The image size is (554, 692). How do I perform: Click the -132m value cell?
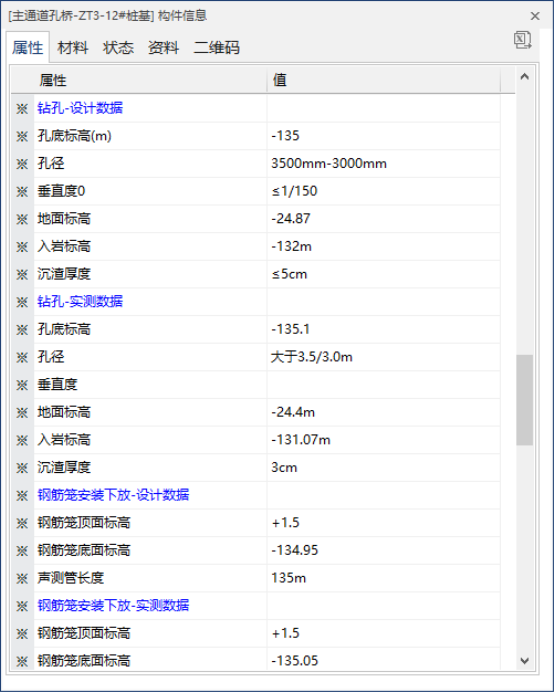coord(384,246)
